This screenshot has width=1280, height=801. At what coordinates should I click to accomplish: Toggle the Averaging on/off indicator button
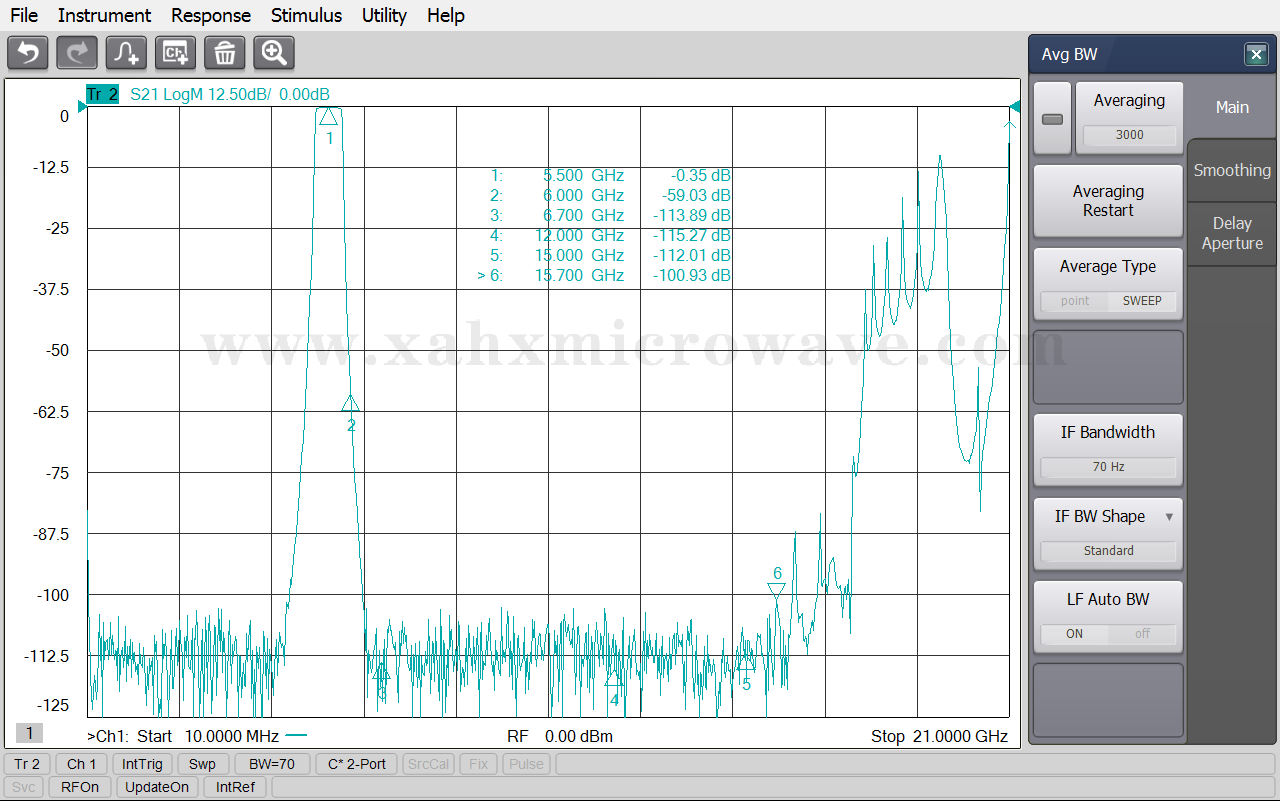point(1052,119)
